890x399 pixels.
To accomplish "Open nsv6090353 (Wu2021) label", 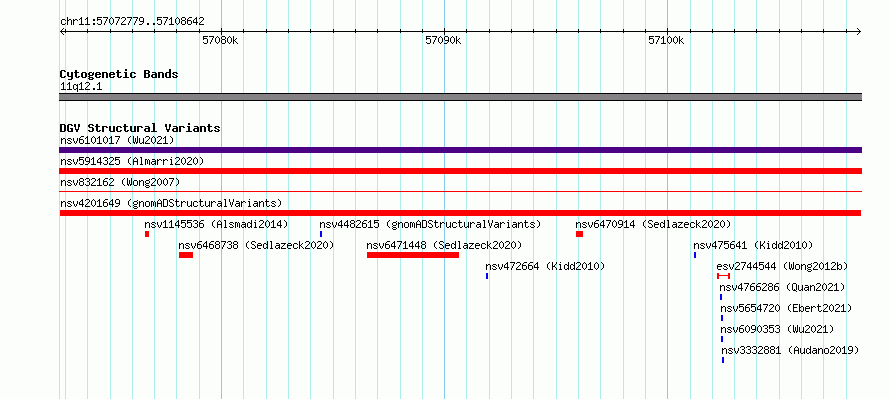I will pyautogui.click(x=778, y=329).
